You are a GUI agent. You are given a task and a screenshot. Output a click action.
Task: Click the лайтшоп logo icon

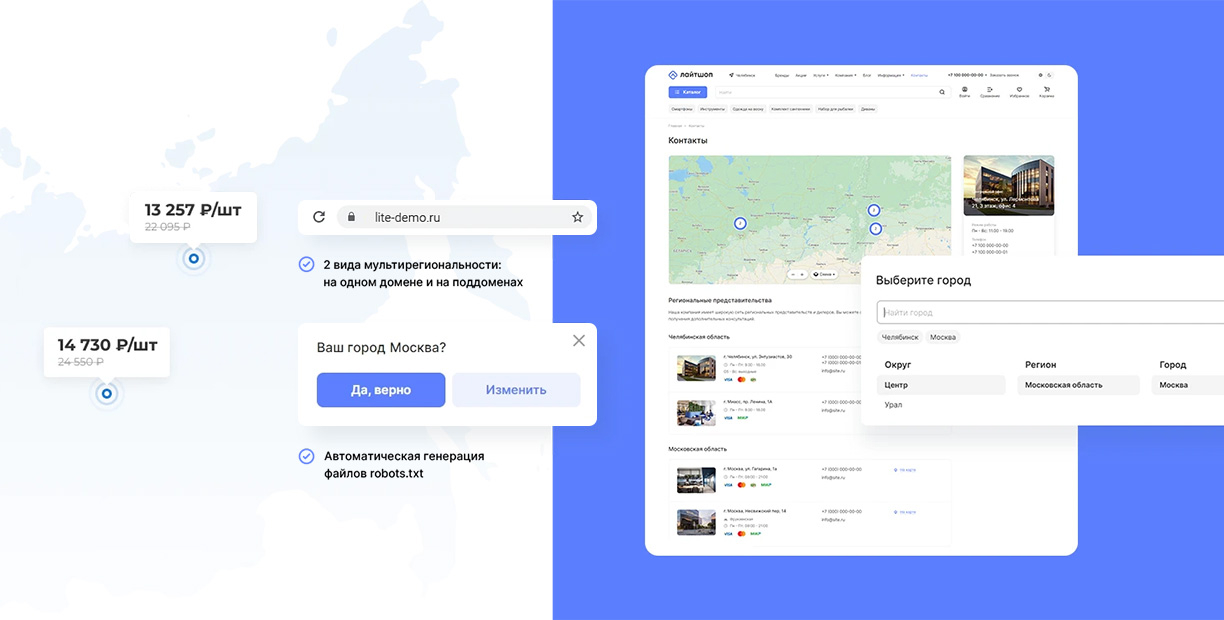point(671,75)
